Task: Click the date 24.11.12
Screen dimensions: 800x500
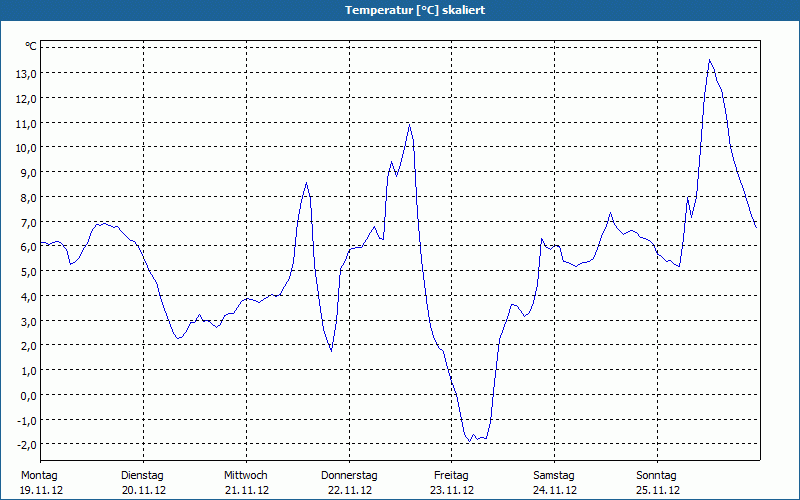Action: point(555,490)
